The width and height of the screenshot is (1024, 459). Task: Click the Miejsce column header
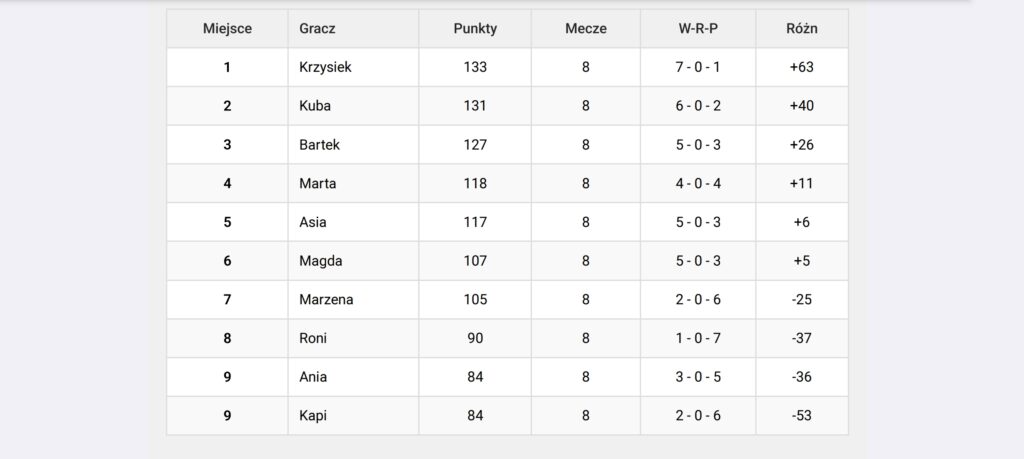tap(227, 29)
